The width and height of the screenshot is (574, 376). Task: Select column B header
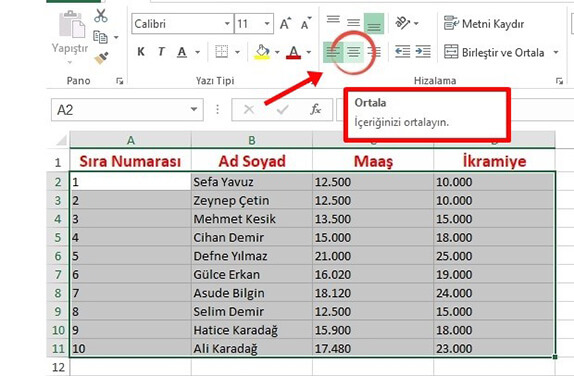251,139
